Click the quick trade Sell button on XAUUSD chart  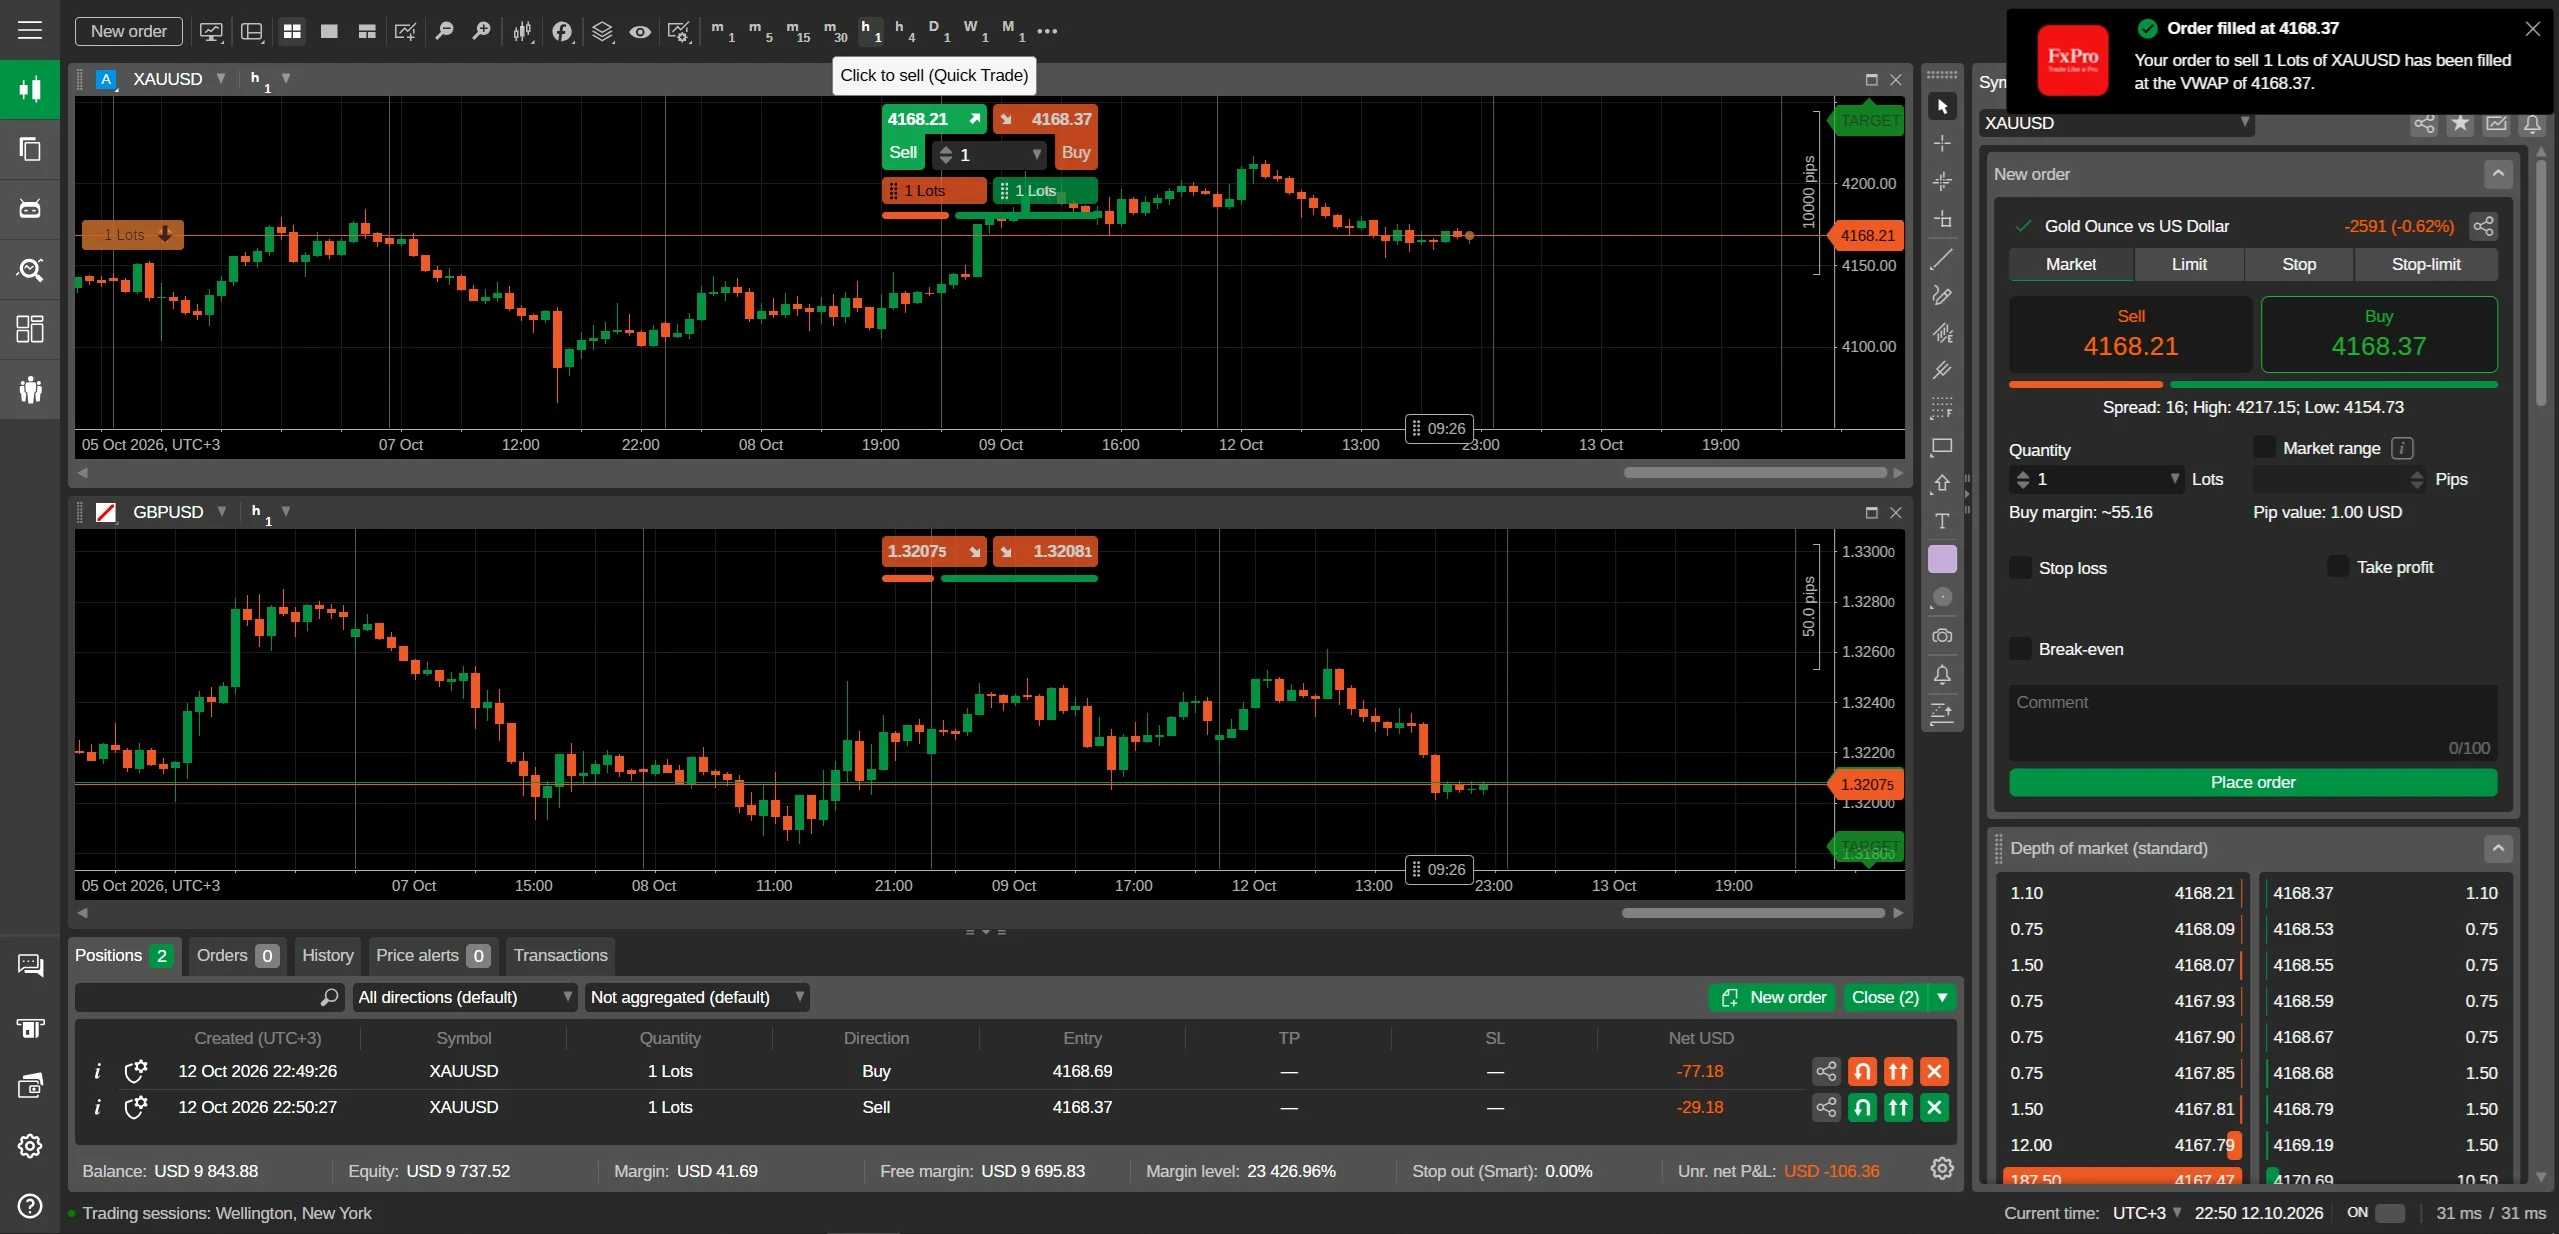pyautogui.click(x=903, y=153)
